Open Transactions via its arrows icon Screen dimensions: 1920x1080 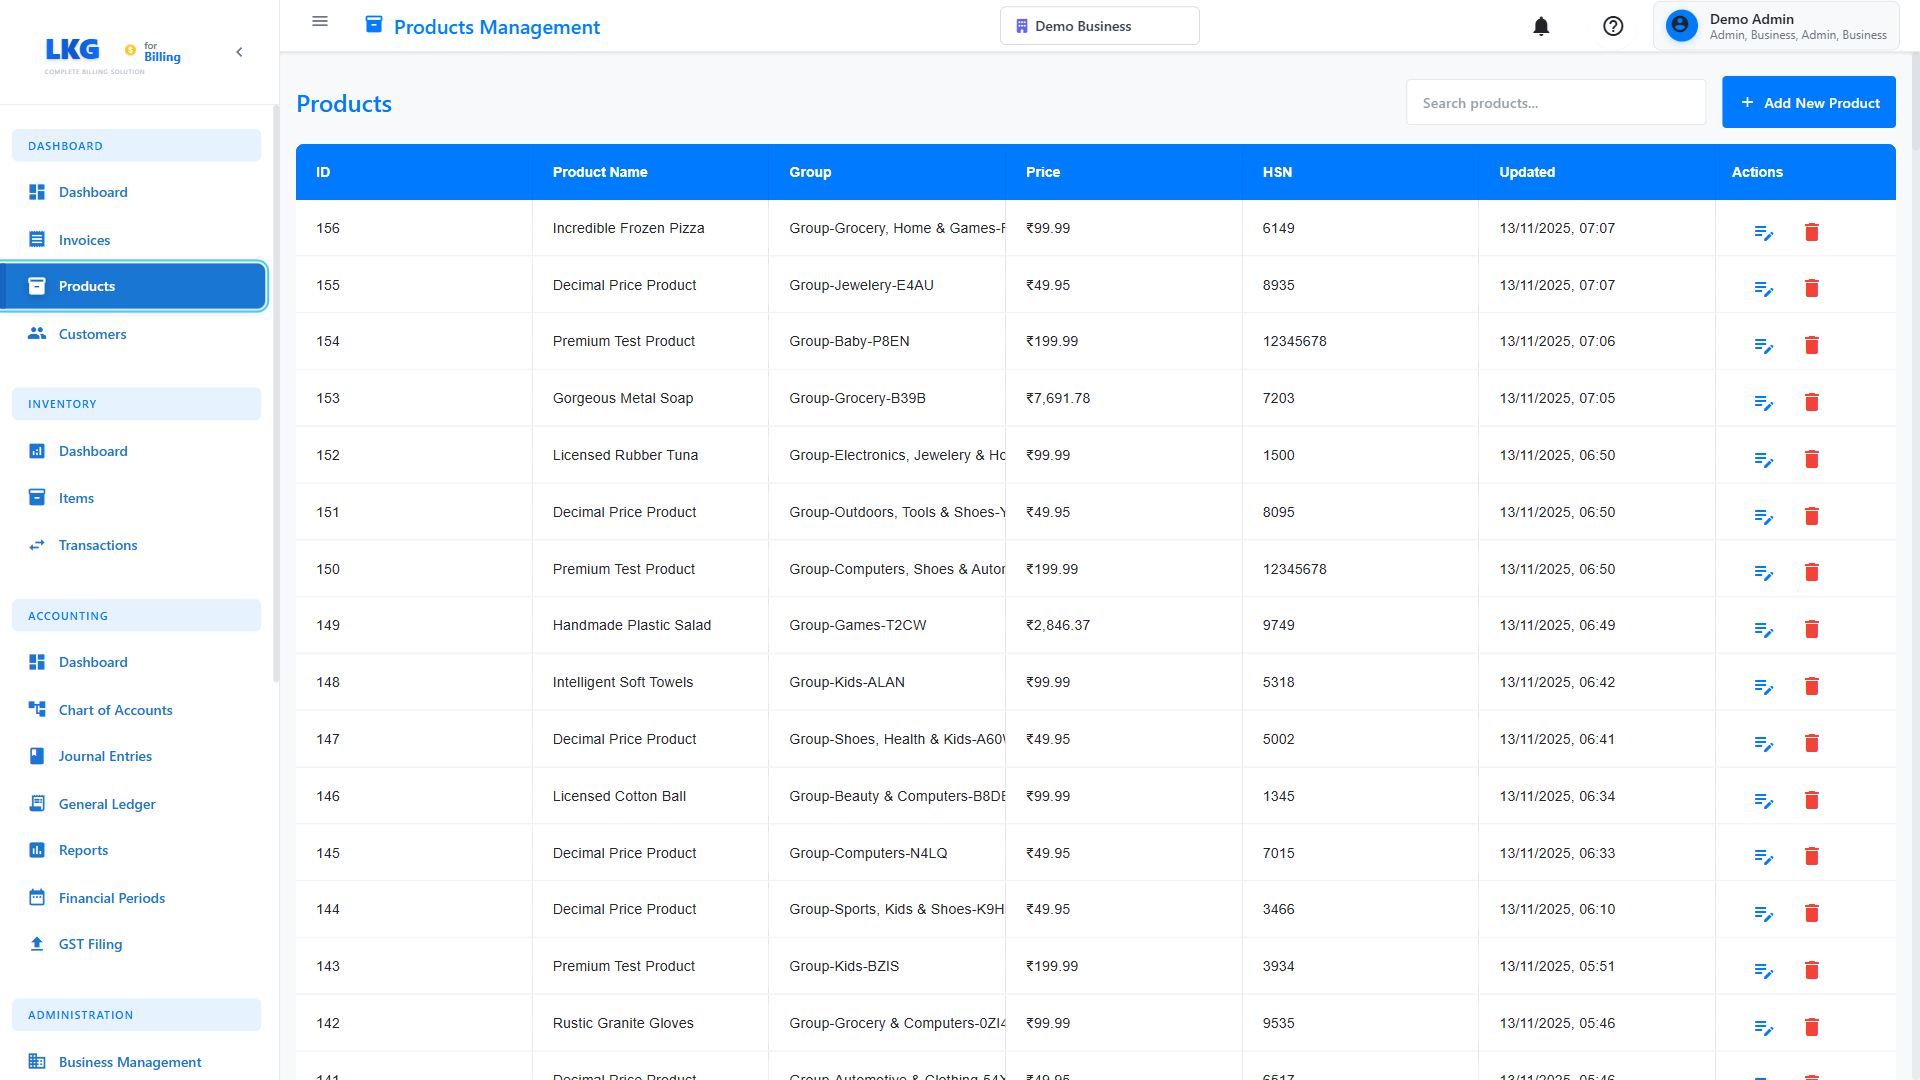point(37,545)
